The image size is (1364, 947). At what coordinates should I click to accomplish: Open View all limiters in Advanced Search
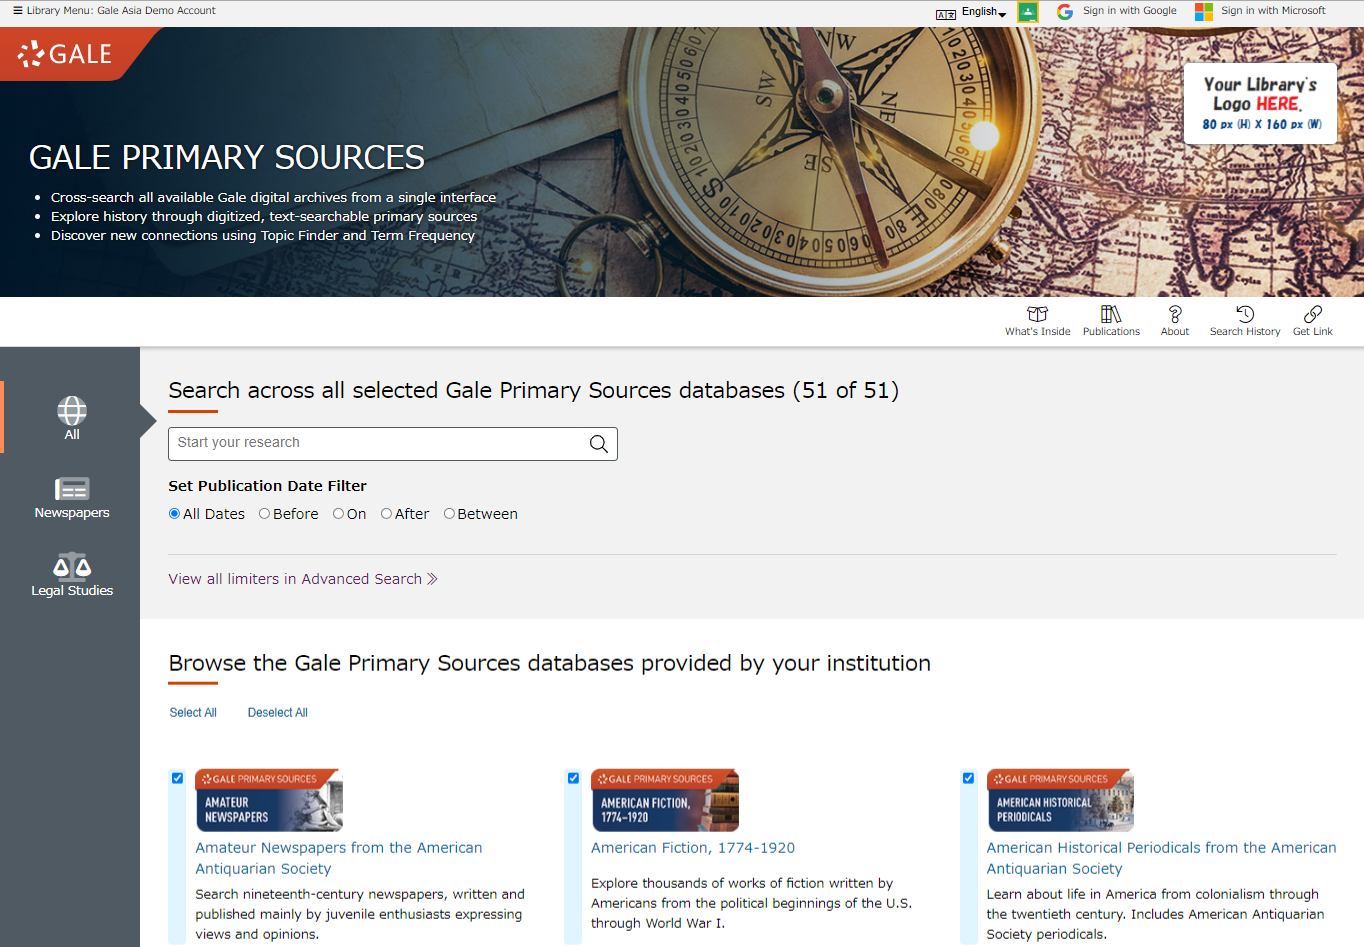point(303,579)
